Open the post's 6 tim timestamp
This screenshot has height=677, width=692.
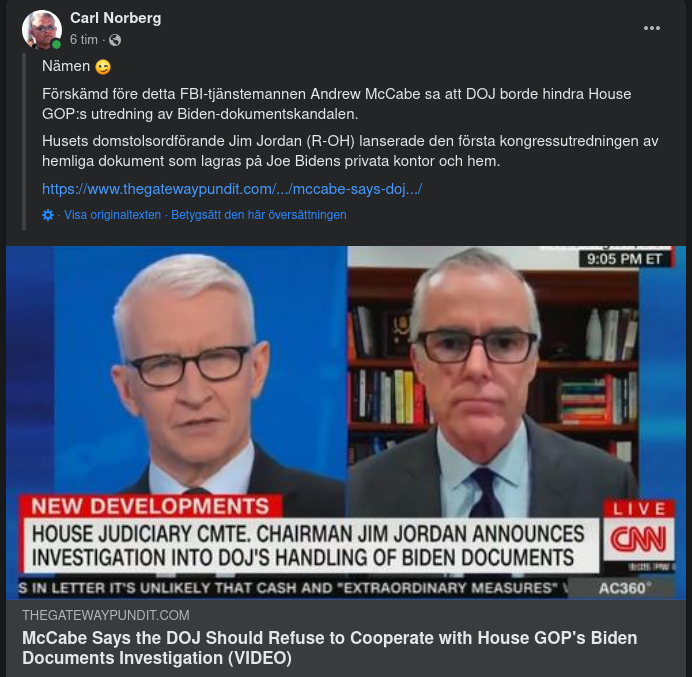[x=83, y=40]
